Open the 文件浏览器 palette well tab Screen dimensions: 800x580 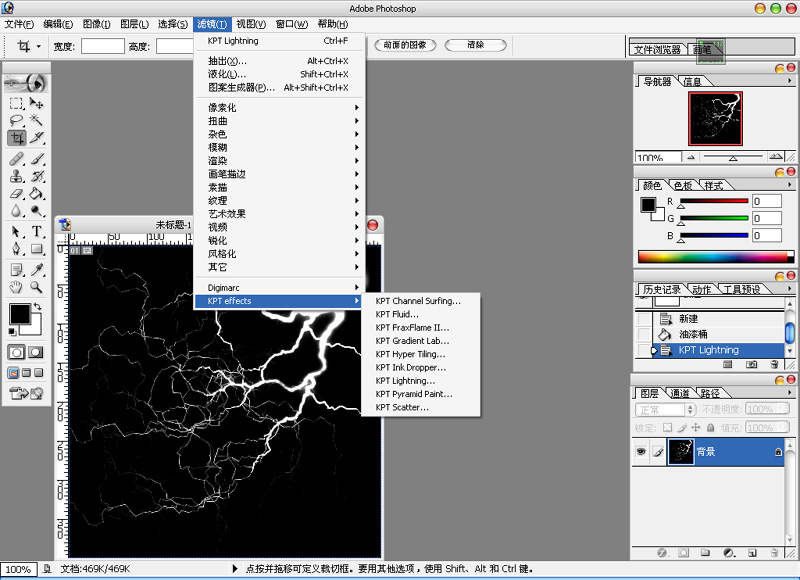657,49
